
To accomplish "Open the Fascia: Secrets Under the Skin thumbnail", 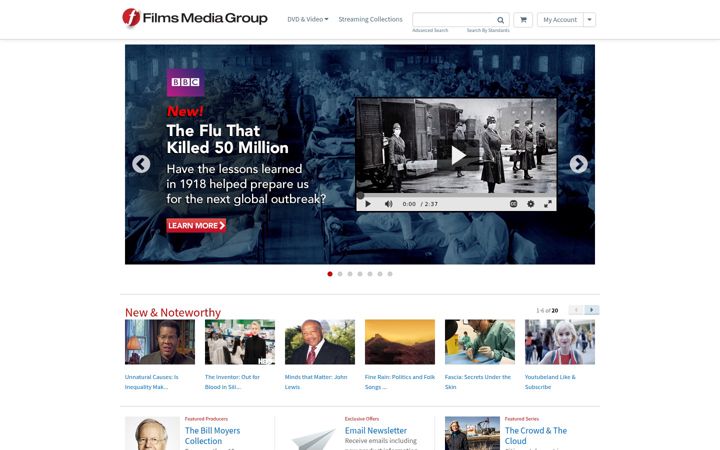I will (x=480, y=342).
